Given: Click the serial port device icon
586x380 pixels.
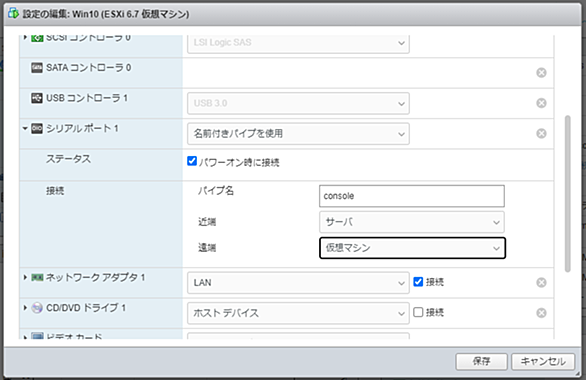Looking at the screenshot, I should (37, 129).
